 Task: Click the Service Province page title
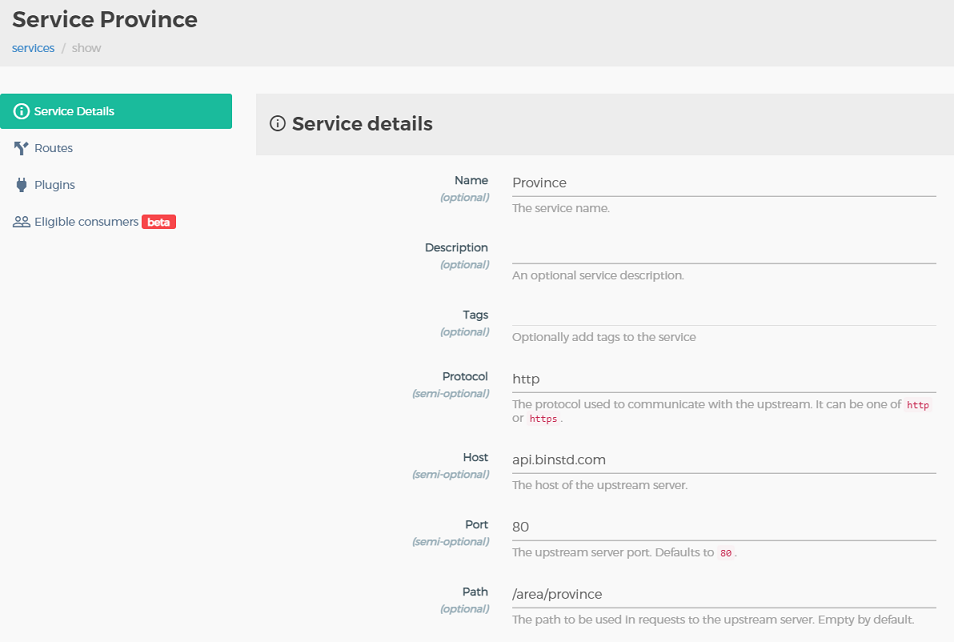[105, 19]
